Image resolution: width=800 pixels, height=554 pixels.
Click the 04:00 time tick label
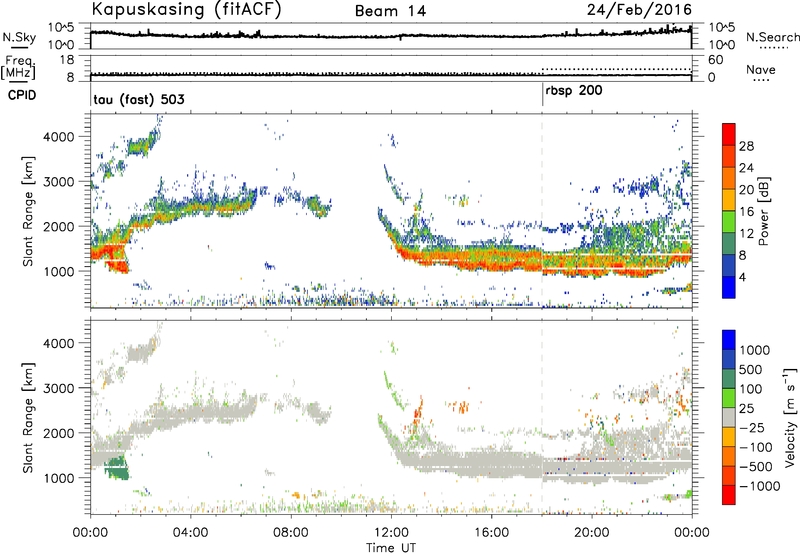[x=190, y=533]
